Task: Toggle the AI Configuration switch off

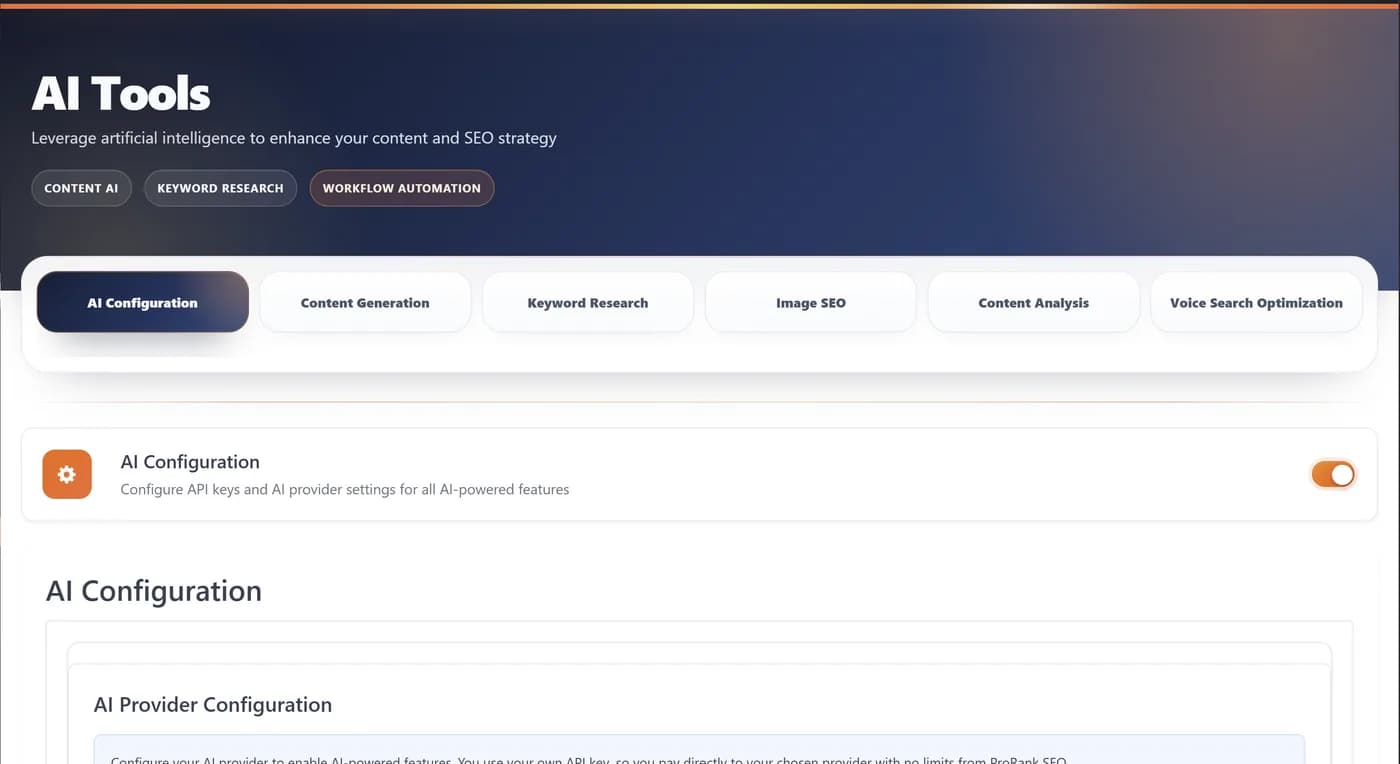Action: coord(1333,474)
